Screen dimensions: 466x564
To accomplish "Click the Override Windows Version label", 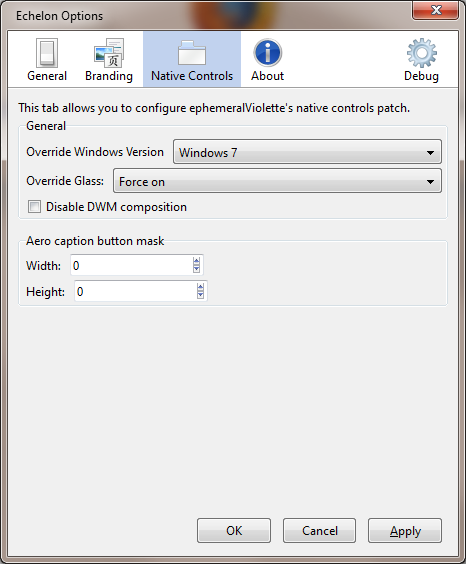I will [95, 152].
